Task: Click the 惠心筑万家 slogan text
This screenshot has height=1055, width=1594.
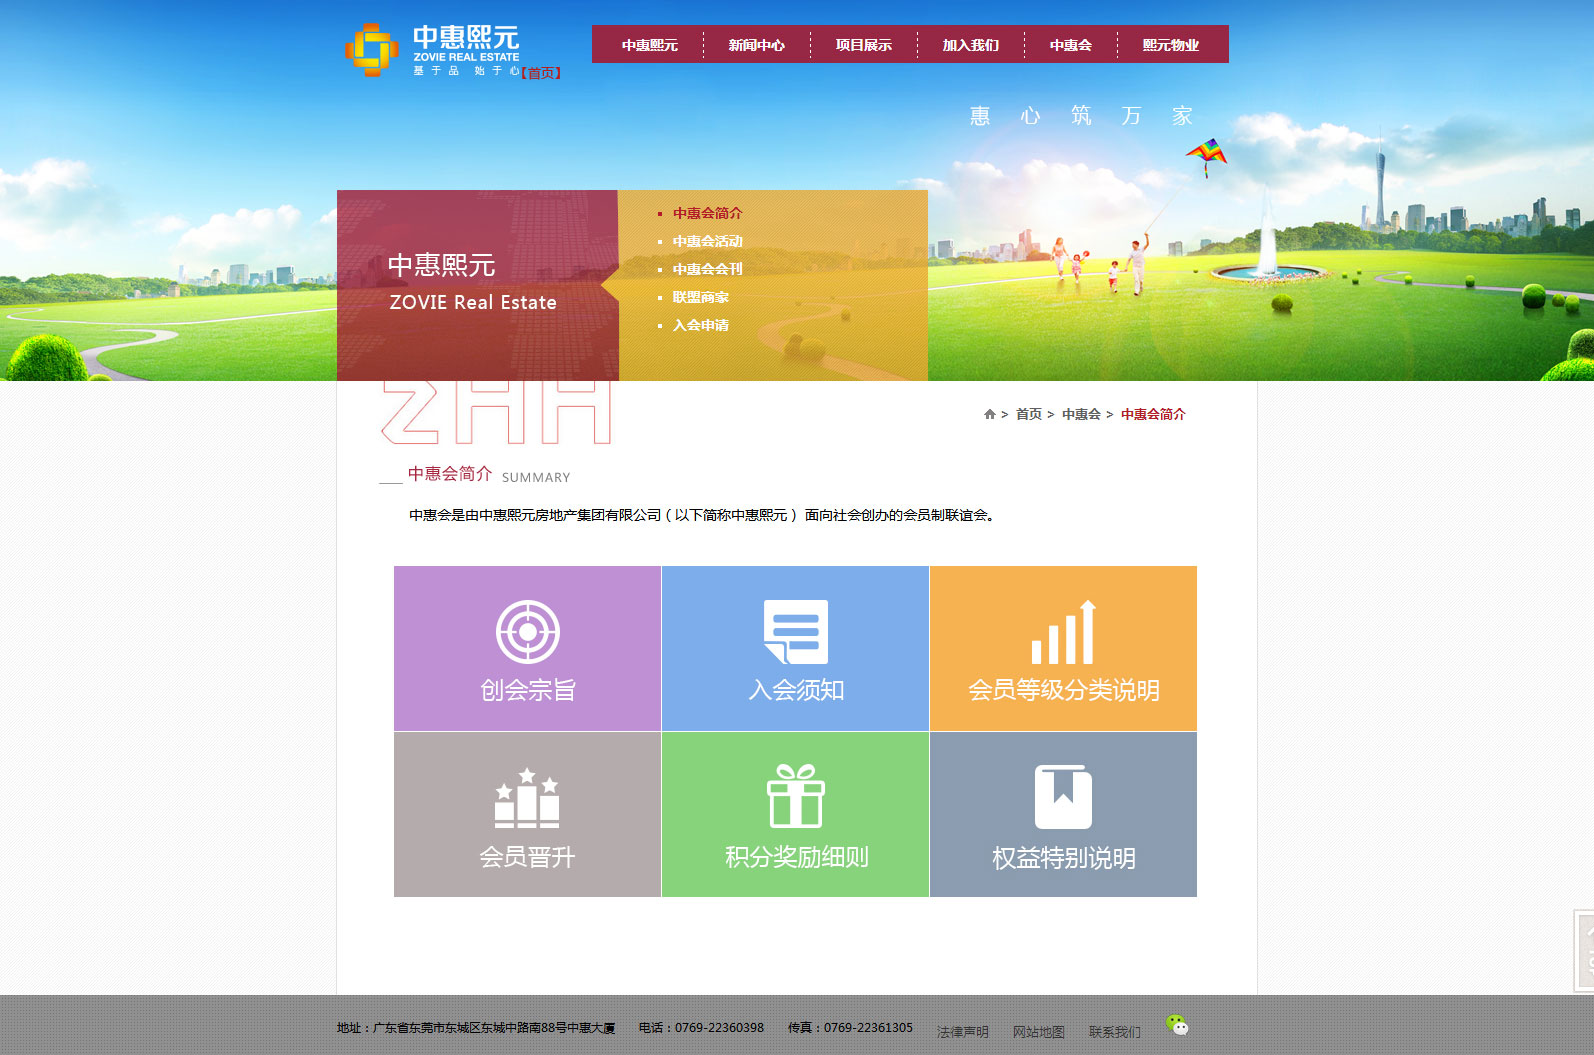Action: [1081, 116]
